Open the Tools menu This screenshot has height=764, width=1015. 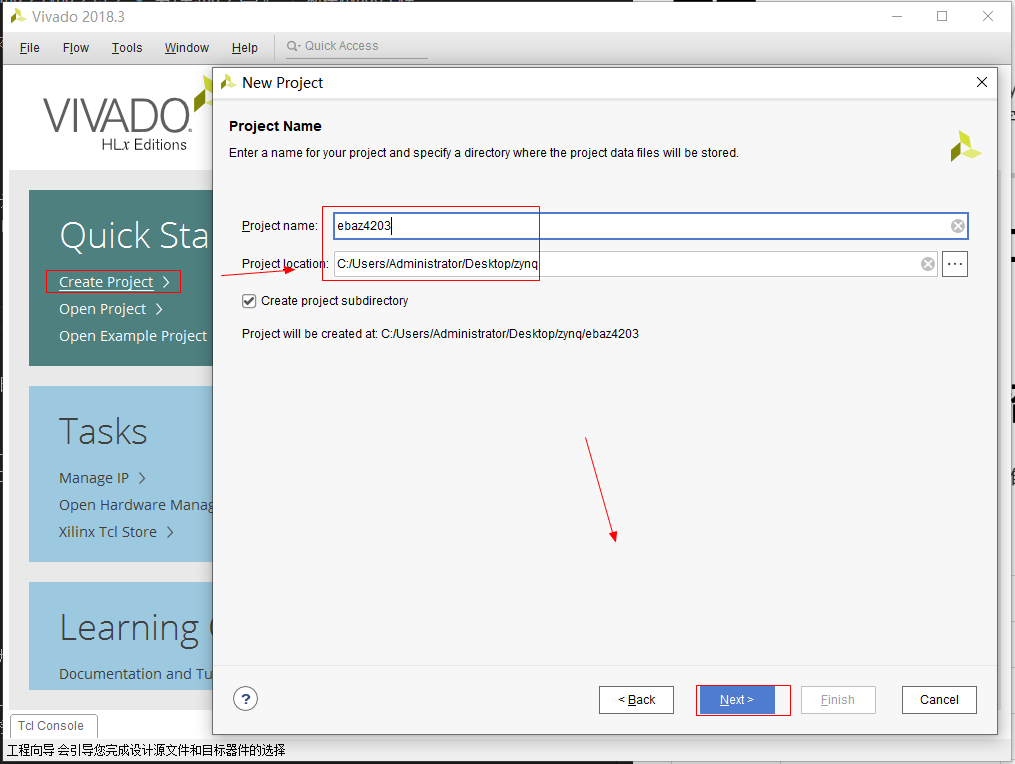tap(127, 48)
